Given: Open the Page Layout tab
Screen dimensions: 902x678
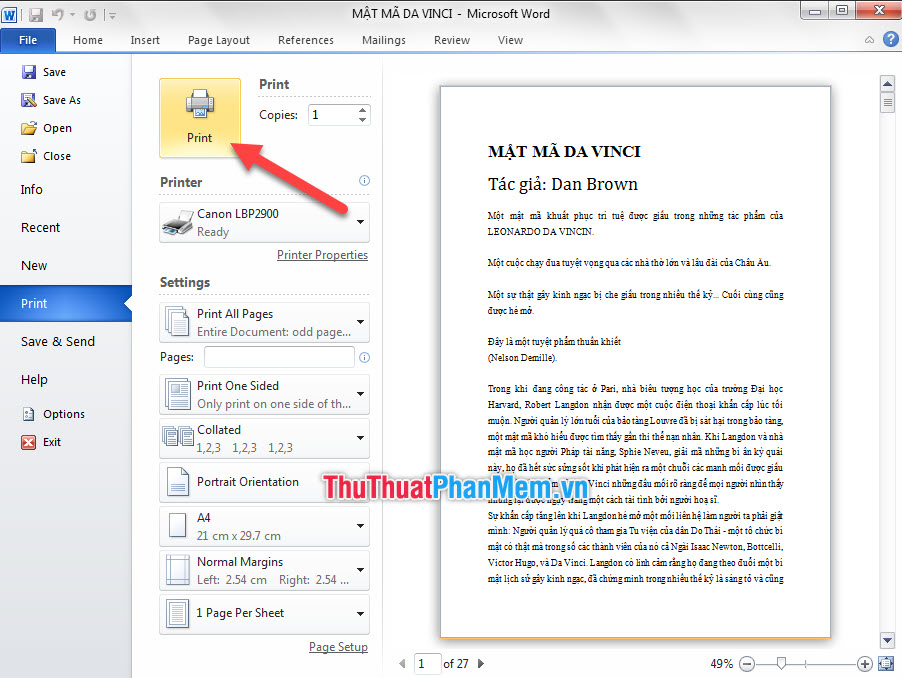Looking at the screenshot, I should click(219, 40).
